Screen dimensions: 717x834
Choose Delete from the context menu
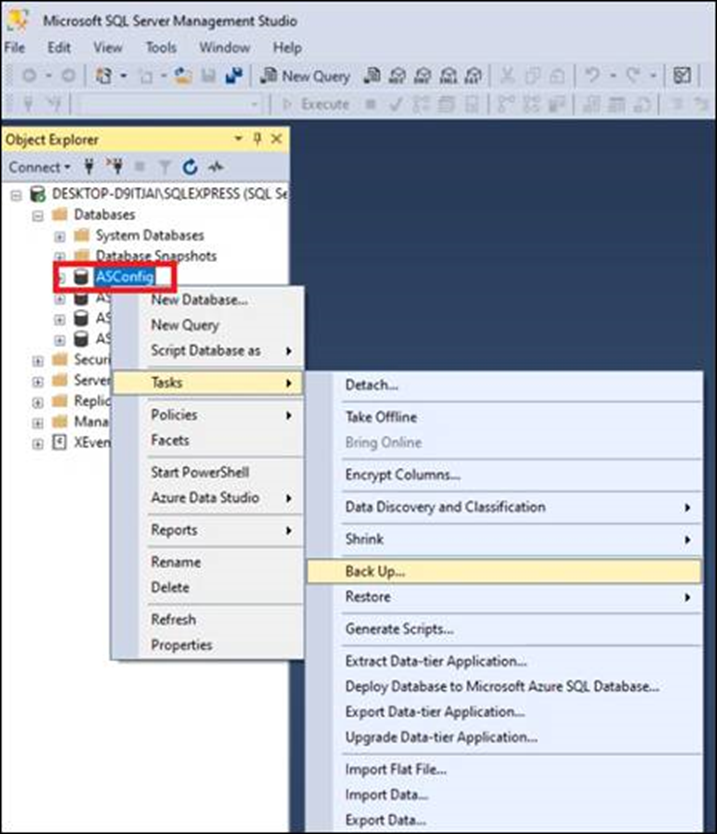point(209,588)
